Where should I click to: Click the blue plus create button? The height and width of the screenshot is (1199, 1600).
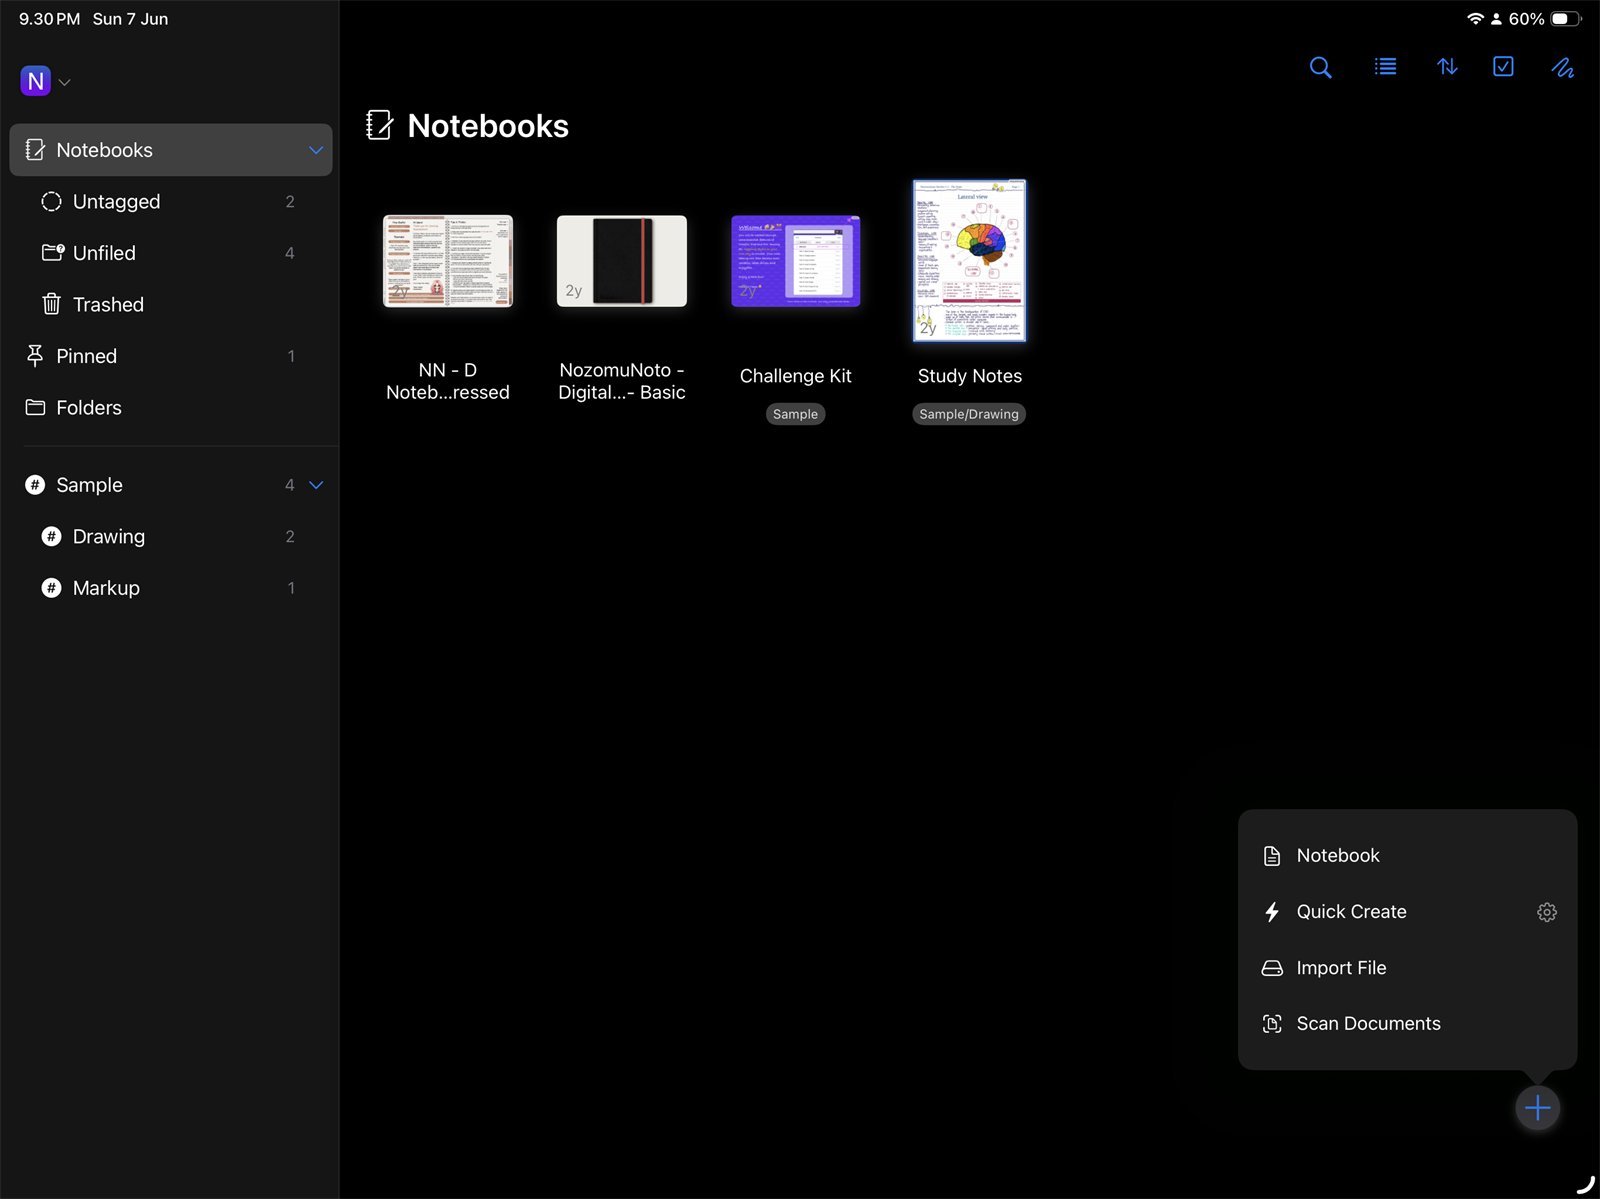[1538, 1108]
